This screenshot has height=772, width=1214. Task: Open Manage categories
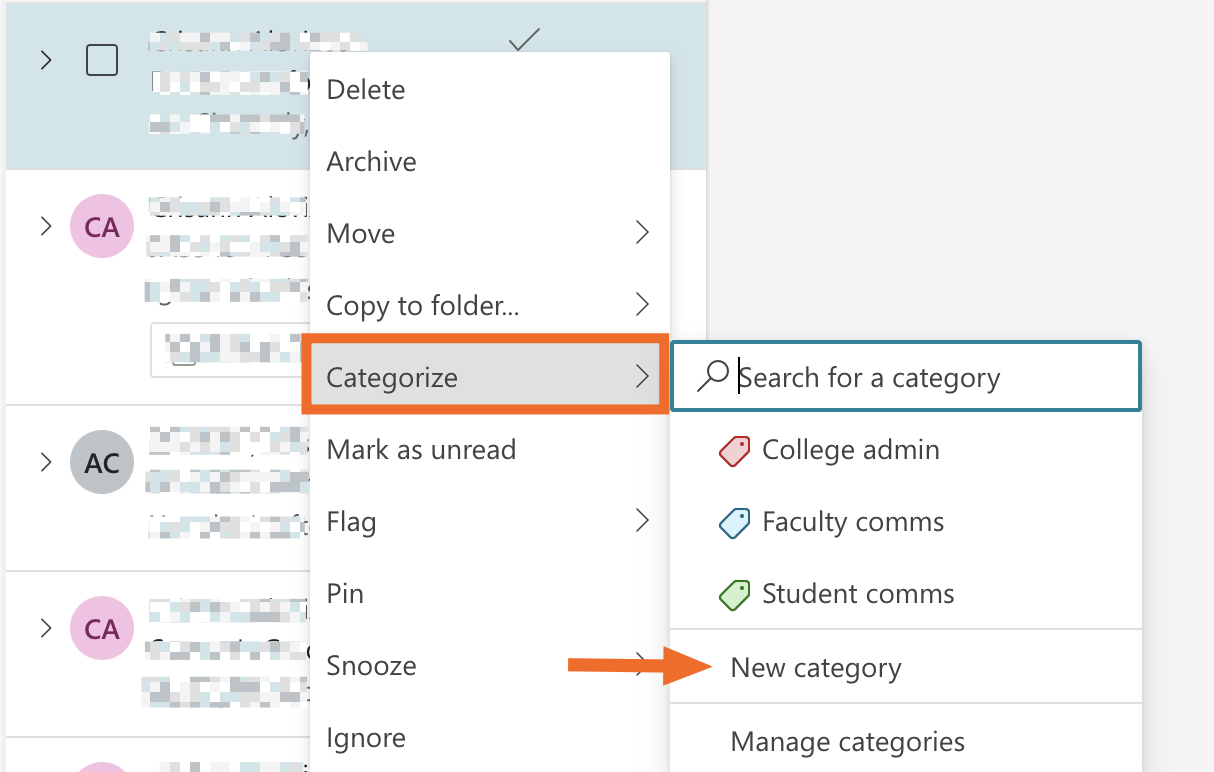[906, 742]
